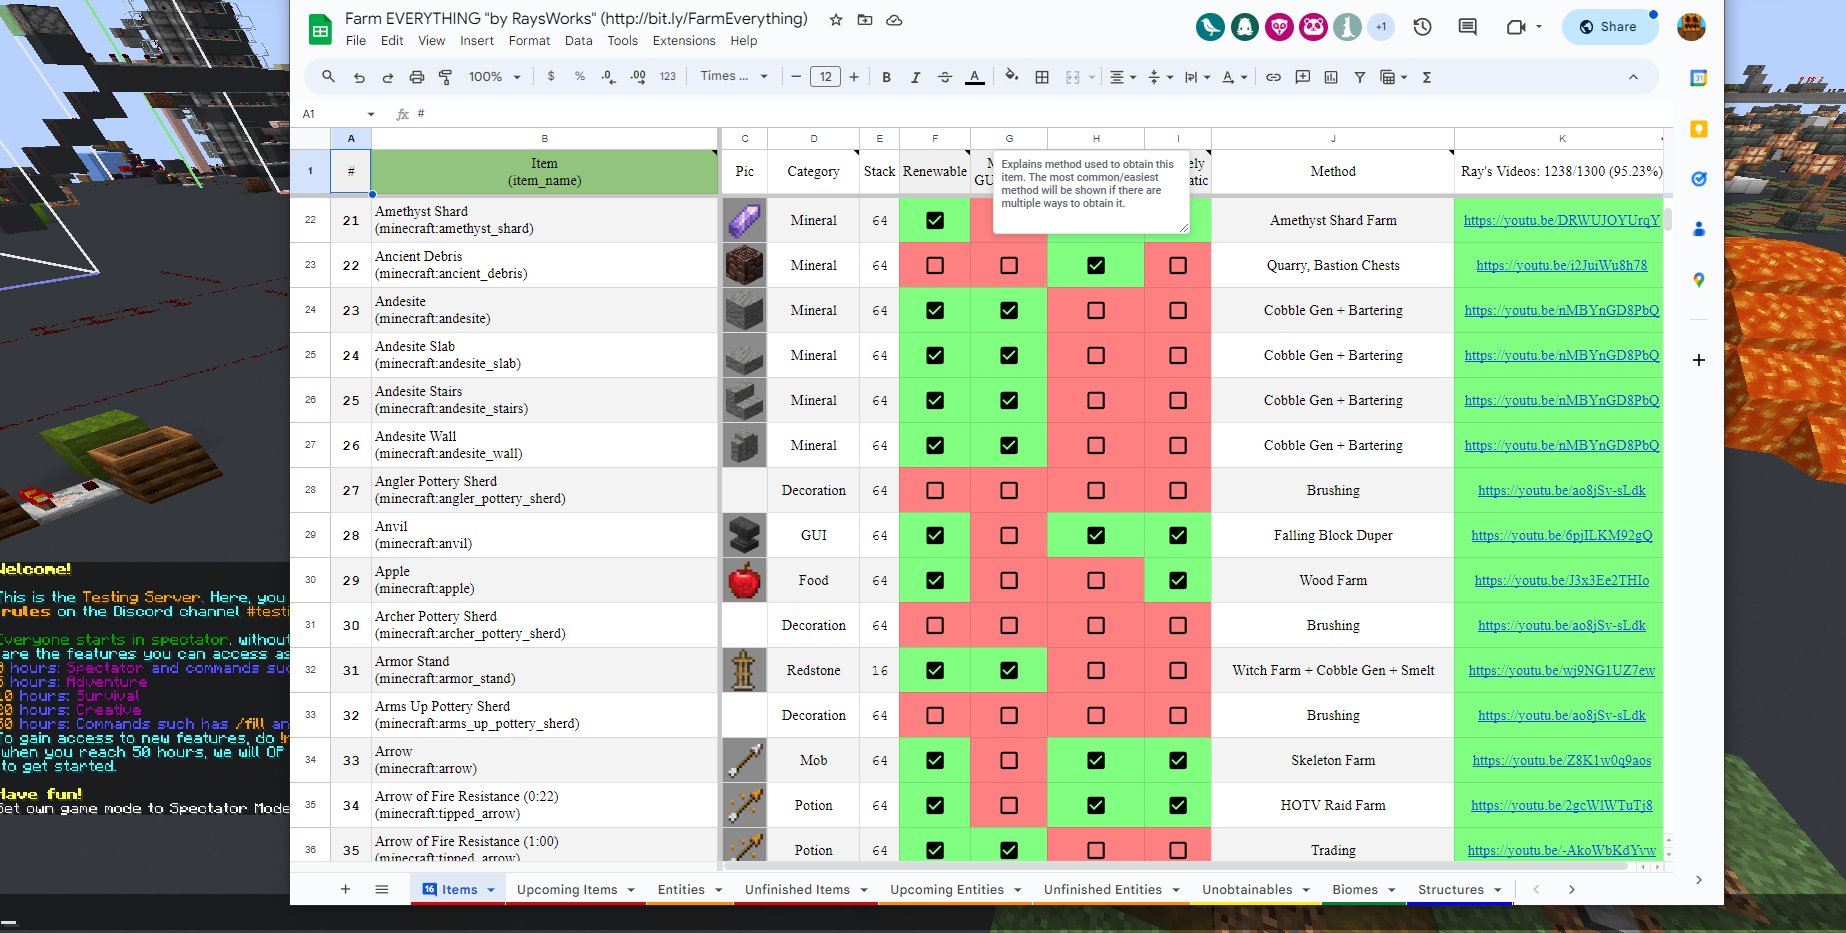Click the Share button
The image size is (1846, 933).
(x=1609, y=27)
